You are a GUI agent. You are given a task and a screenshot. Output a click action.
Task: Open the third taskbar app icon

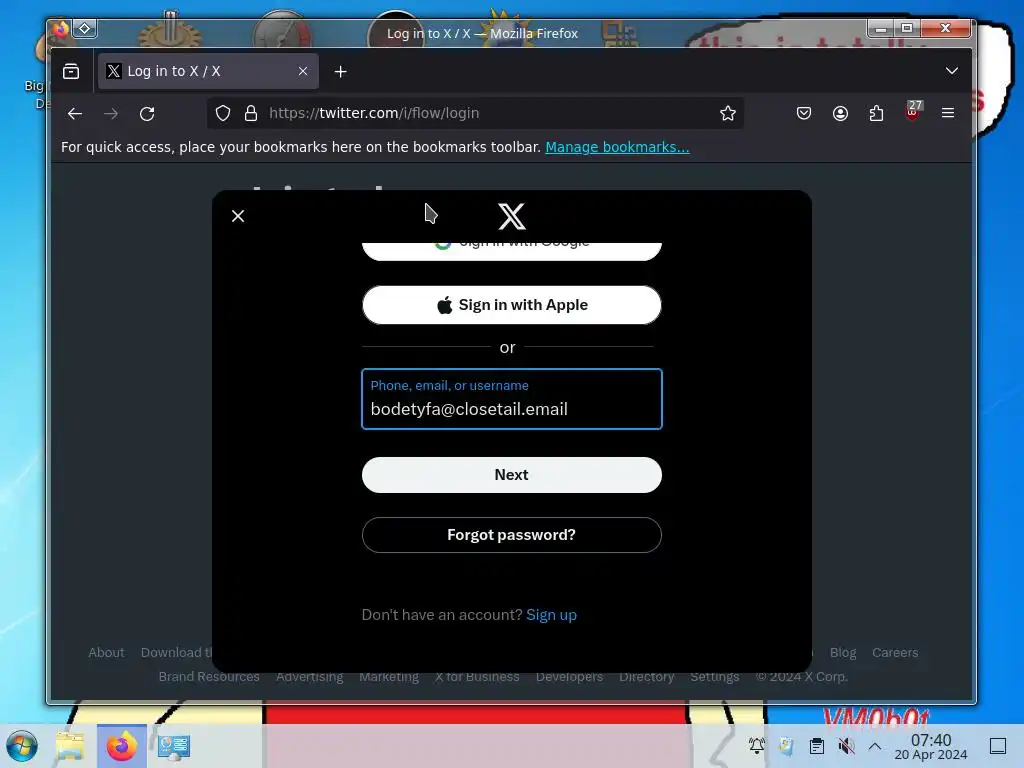pyautogui.click(x=174, y=746)
